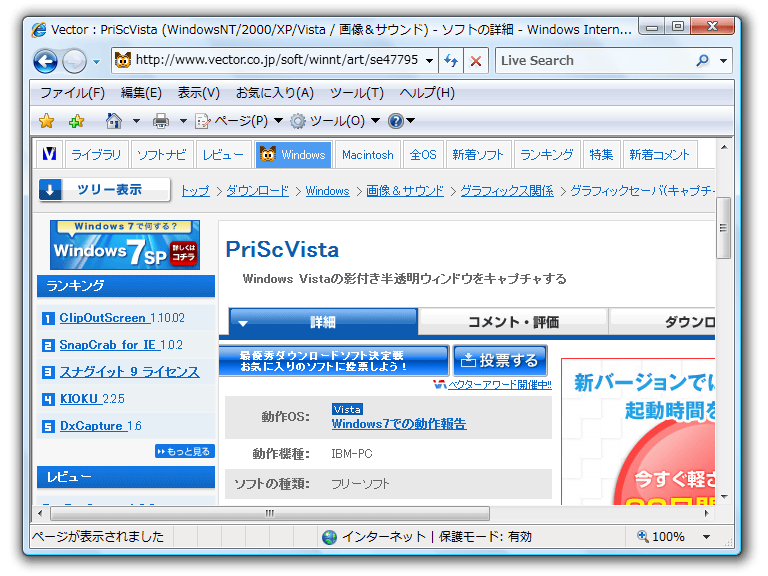Click the internet zone globe icon
The width and height of the screenshot is (768, 576).
[329, 537]
